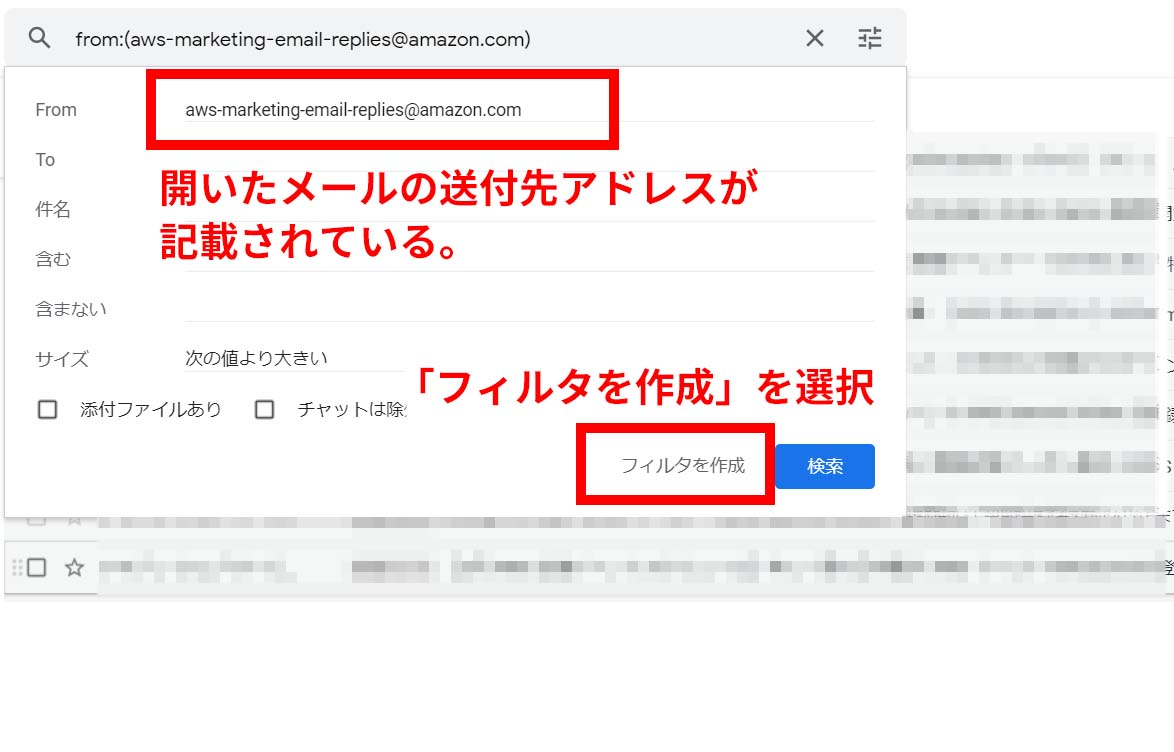Click the search magnifier icon
The width and height of the screenshot is (1174, 752).
pos(40,38)
